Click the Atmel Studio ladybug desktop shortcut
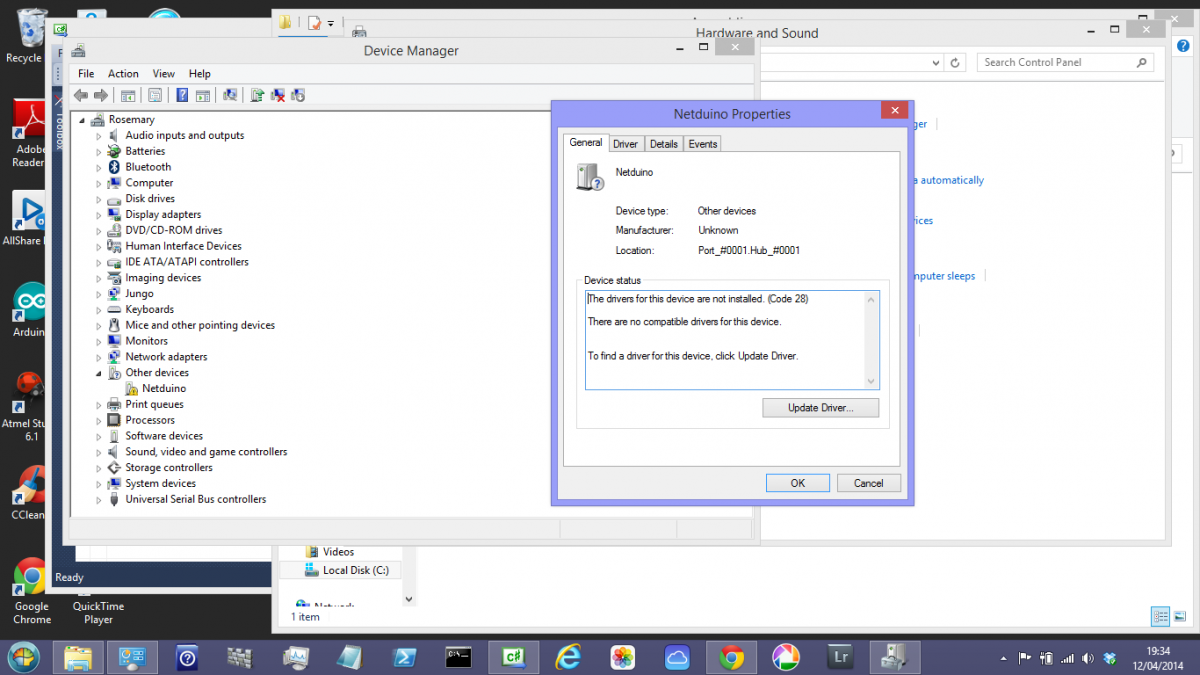This screenshot has height=675, width=1200. pyautogui.click(x=28, y=406)
